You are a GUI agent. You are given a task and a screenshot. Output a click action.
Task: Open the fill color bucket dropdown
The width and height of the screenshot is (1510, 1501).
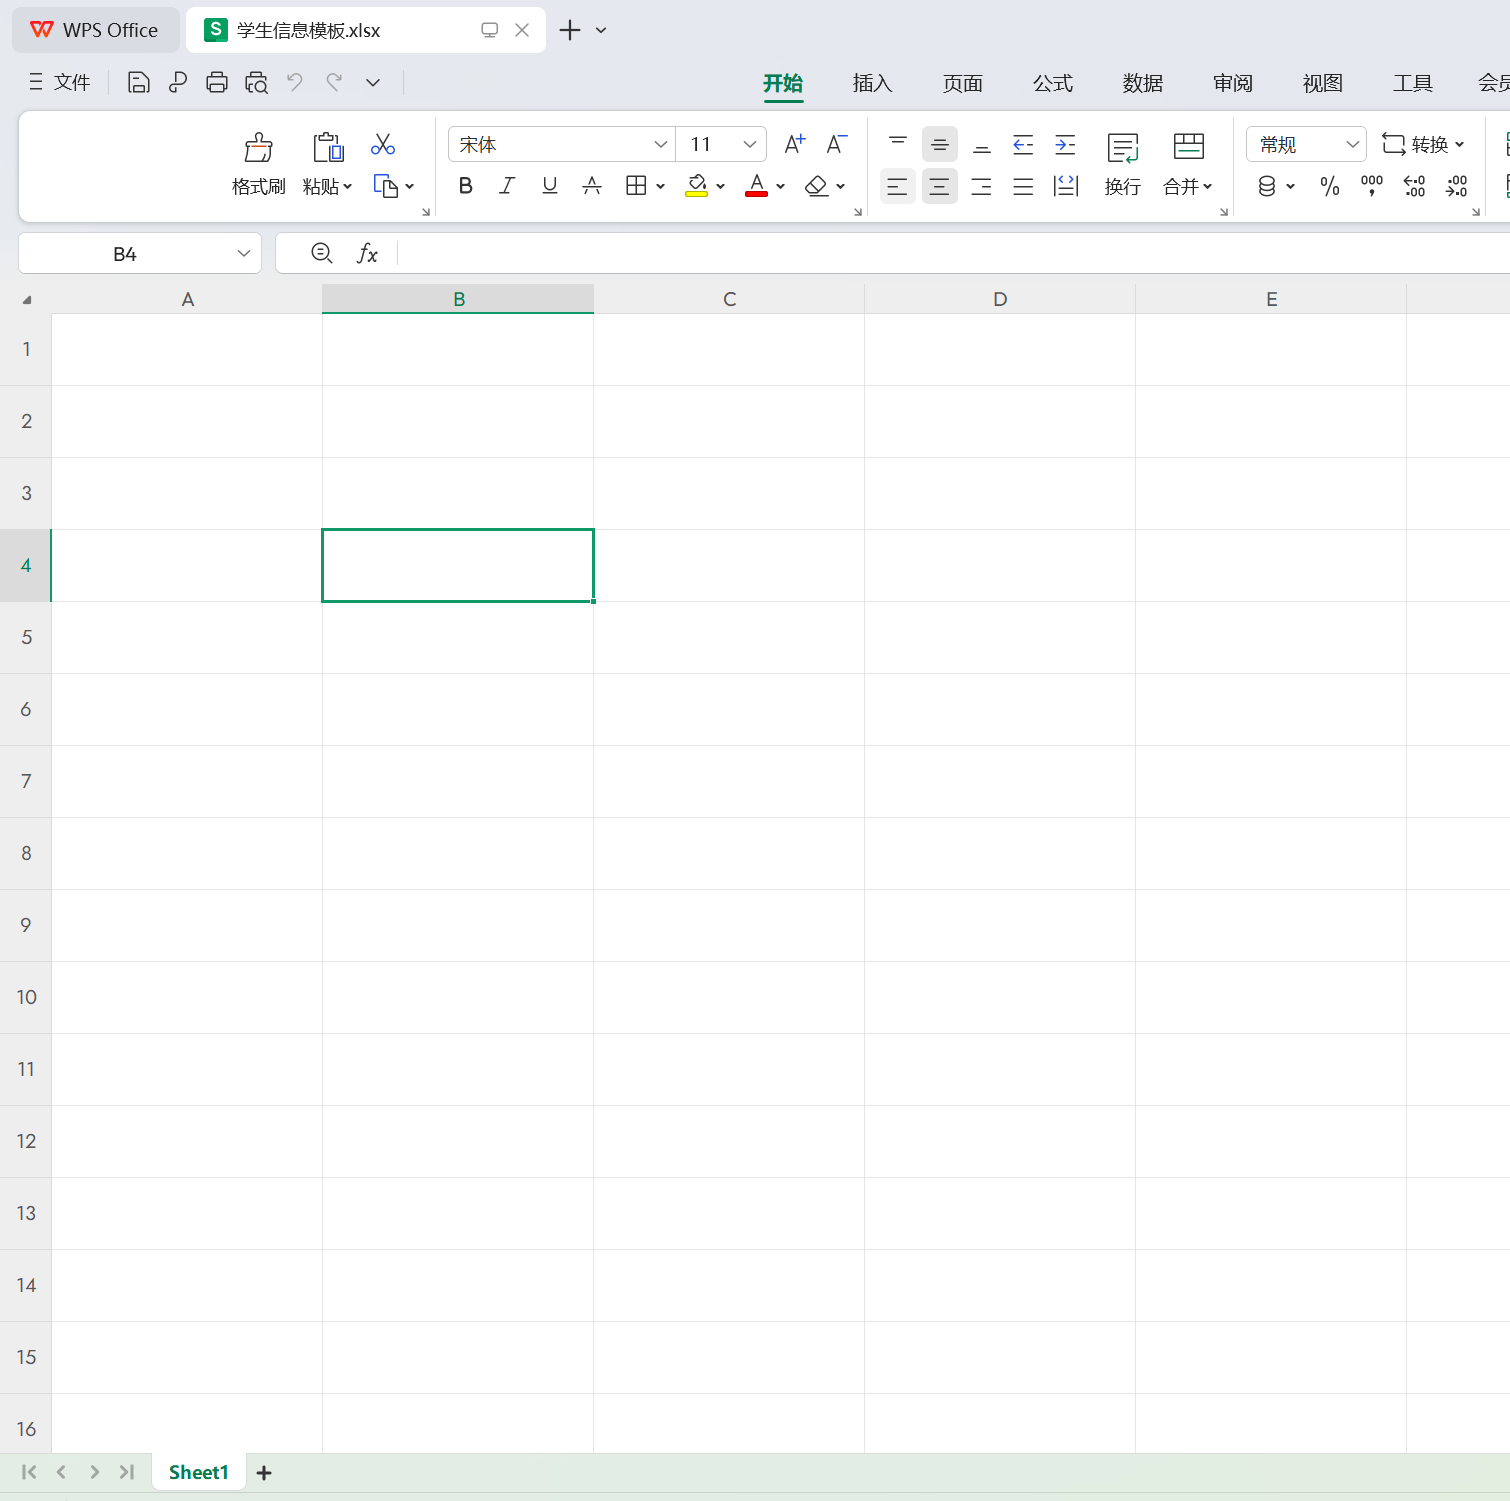coord(720,187)
